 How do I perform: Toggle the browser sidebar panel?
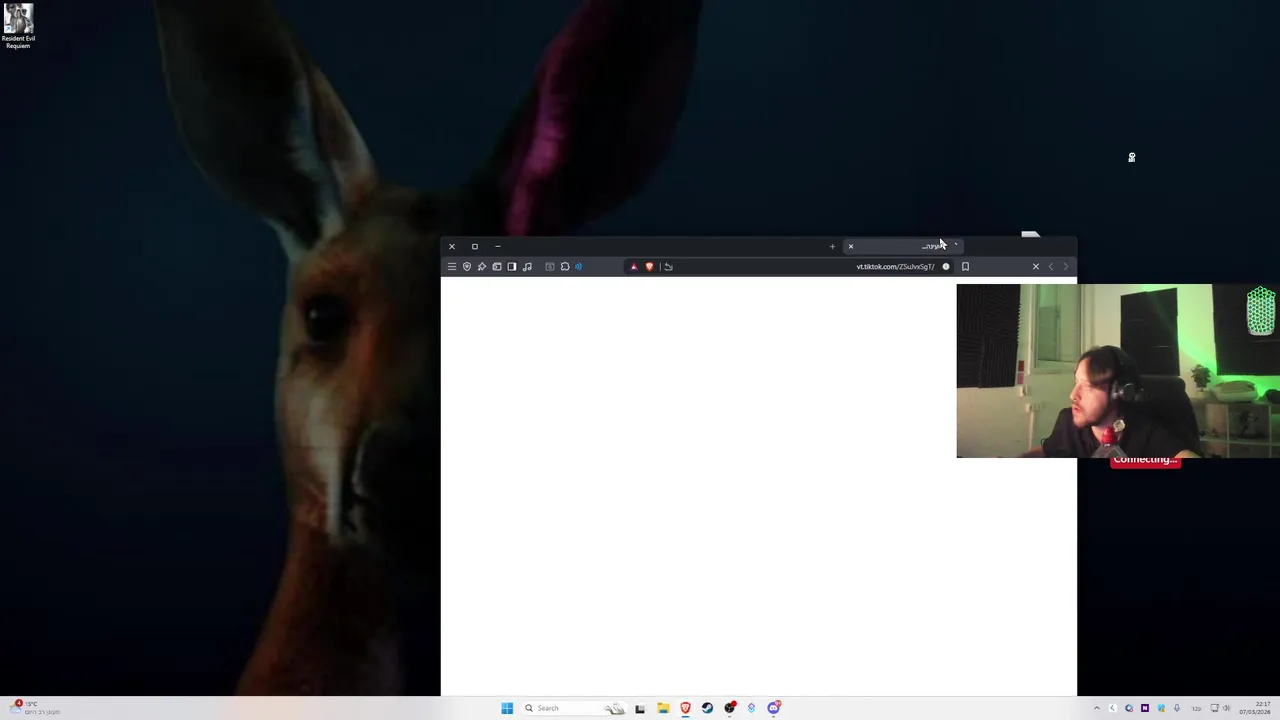(512, 267)
